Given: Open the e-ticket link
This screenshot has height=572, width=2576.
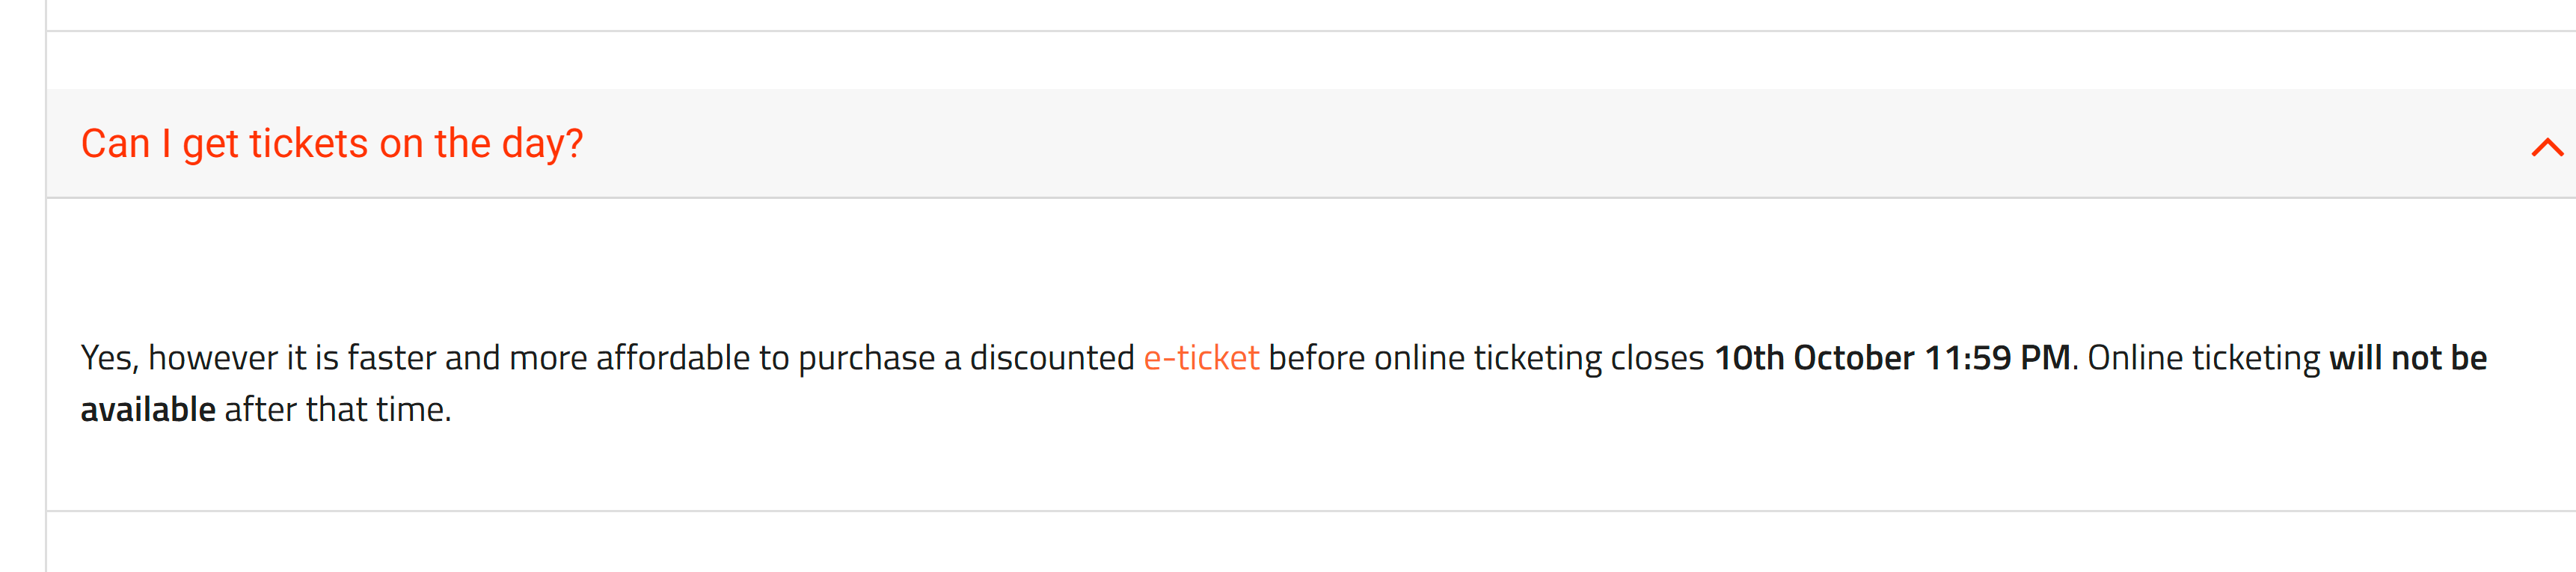Looking at the screenshot, I should [x=1200, y=358].
